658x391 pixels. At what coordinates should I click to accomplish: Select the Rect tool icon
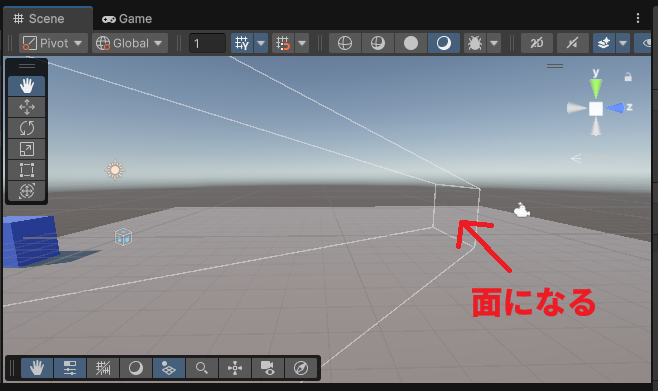[x=26, y=170]
